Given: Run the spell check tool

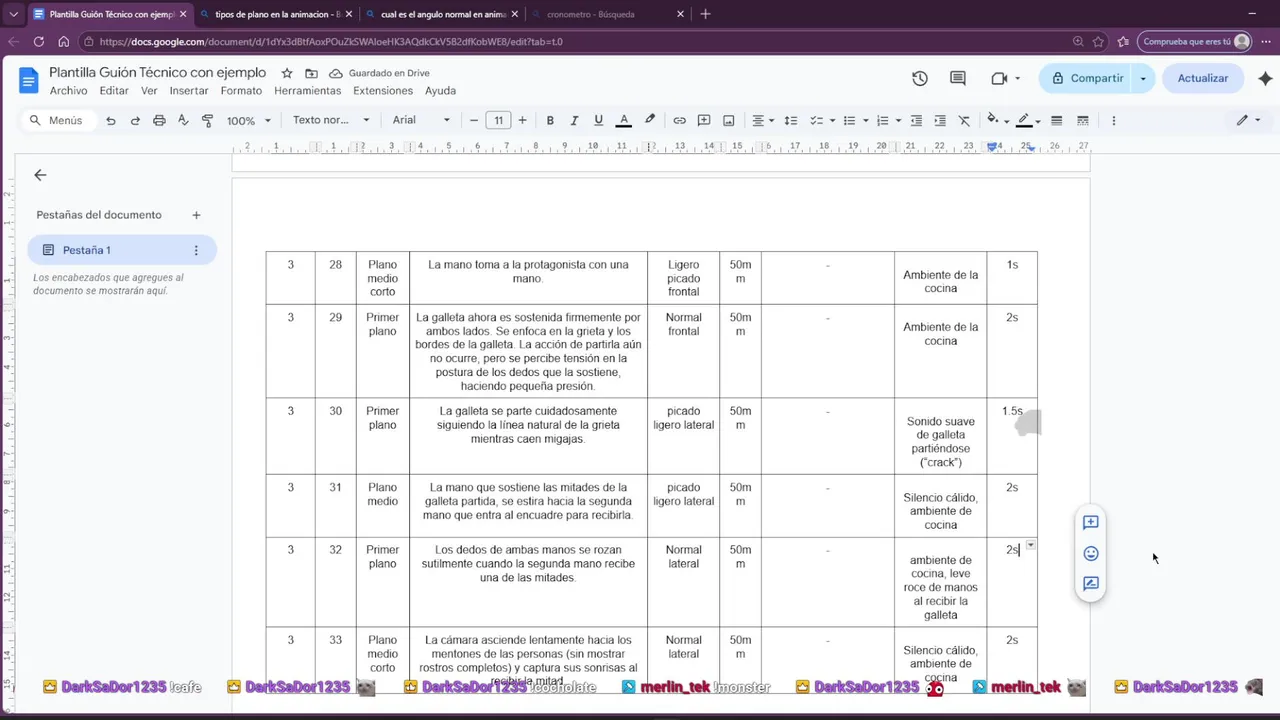Looking at the screenshot, I should pyautogui.click(x=183, y=120).
